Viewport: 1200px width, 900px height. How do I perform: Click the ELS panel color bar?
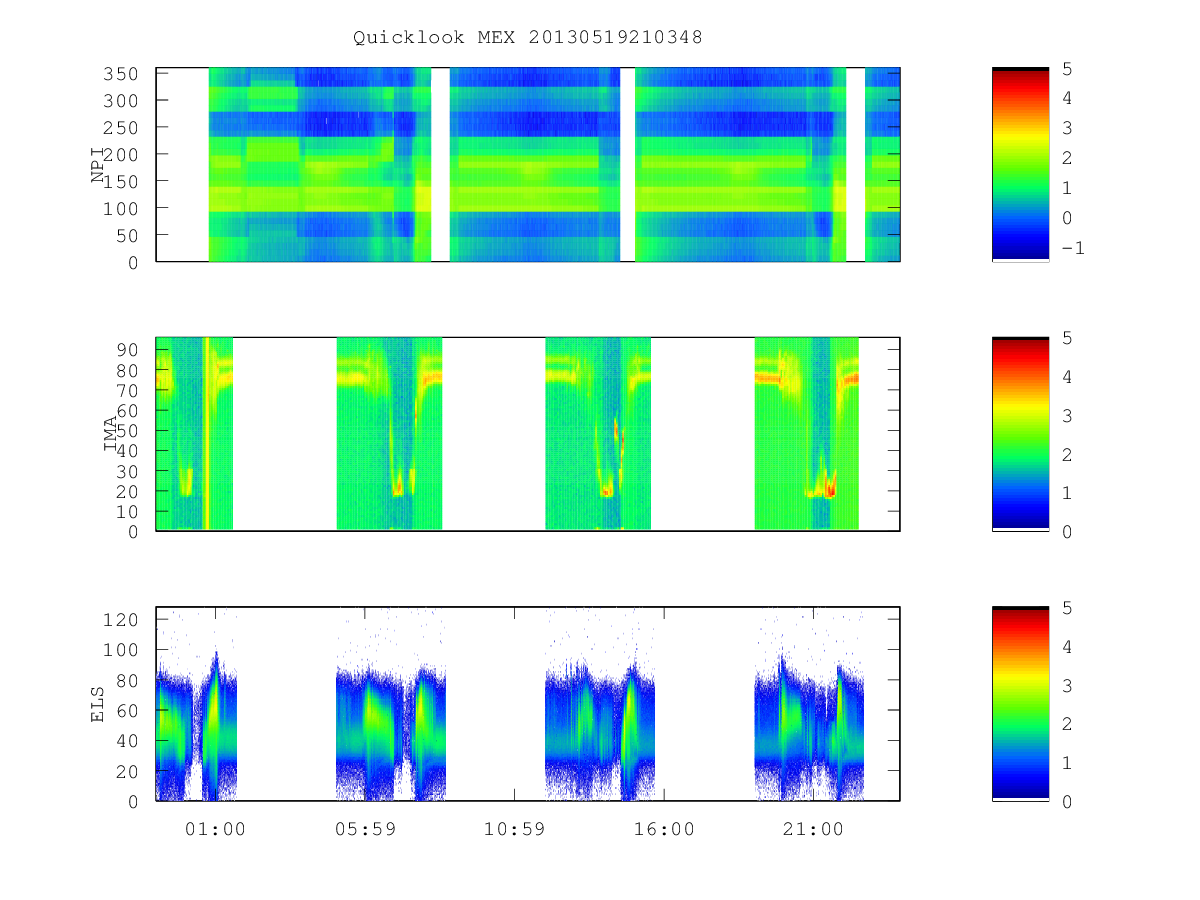(x=1020, y=704)
